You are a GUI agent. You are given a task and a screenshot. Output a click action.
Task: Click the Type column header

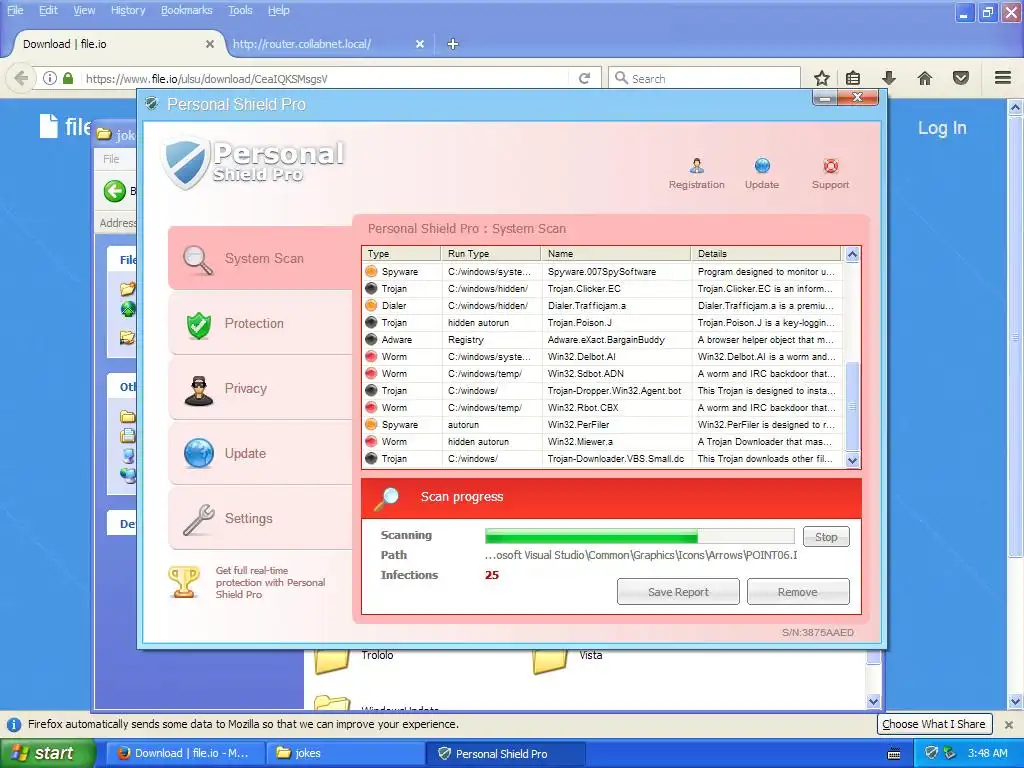402,253
